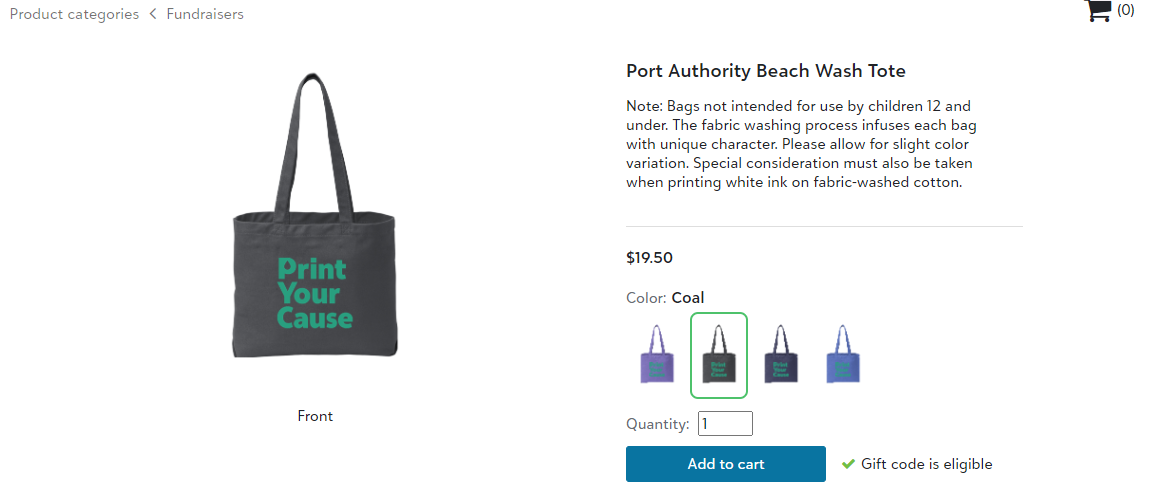1154x497 pixels.
Task: Click the green gift code checkmark
Action: tap(848, 464)
